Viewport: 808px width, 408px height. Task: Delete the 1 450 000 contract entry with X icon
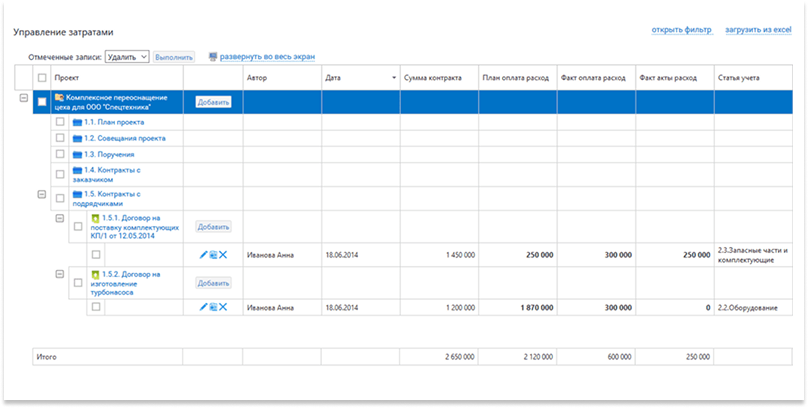click(x=223, y=255)
